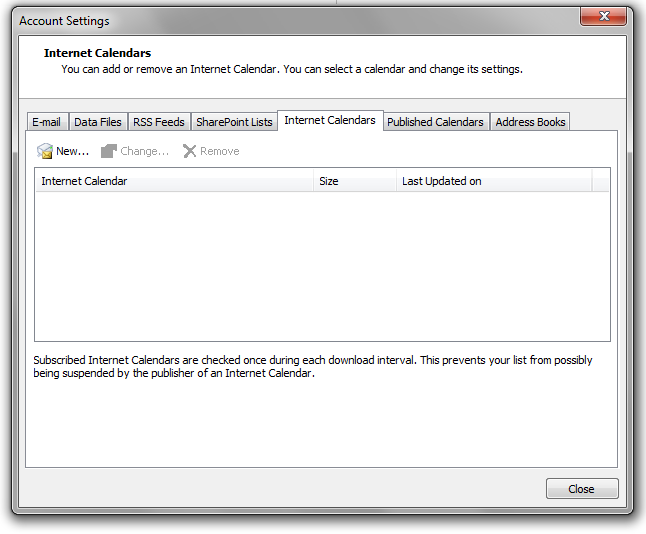The height and width of the screenshot is (534, 646).
Task: Select the Internet Calendars tab
Action: click(330, 120)
